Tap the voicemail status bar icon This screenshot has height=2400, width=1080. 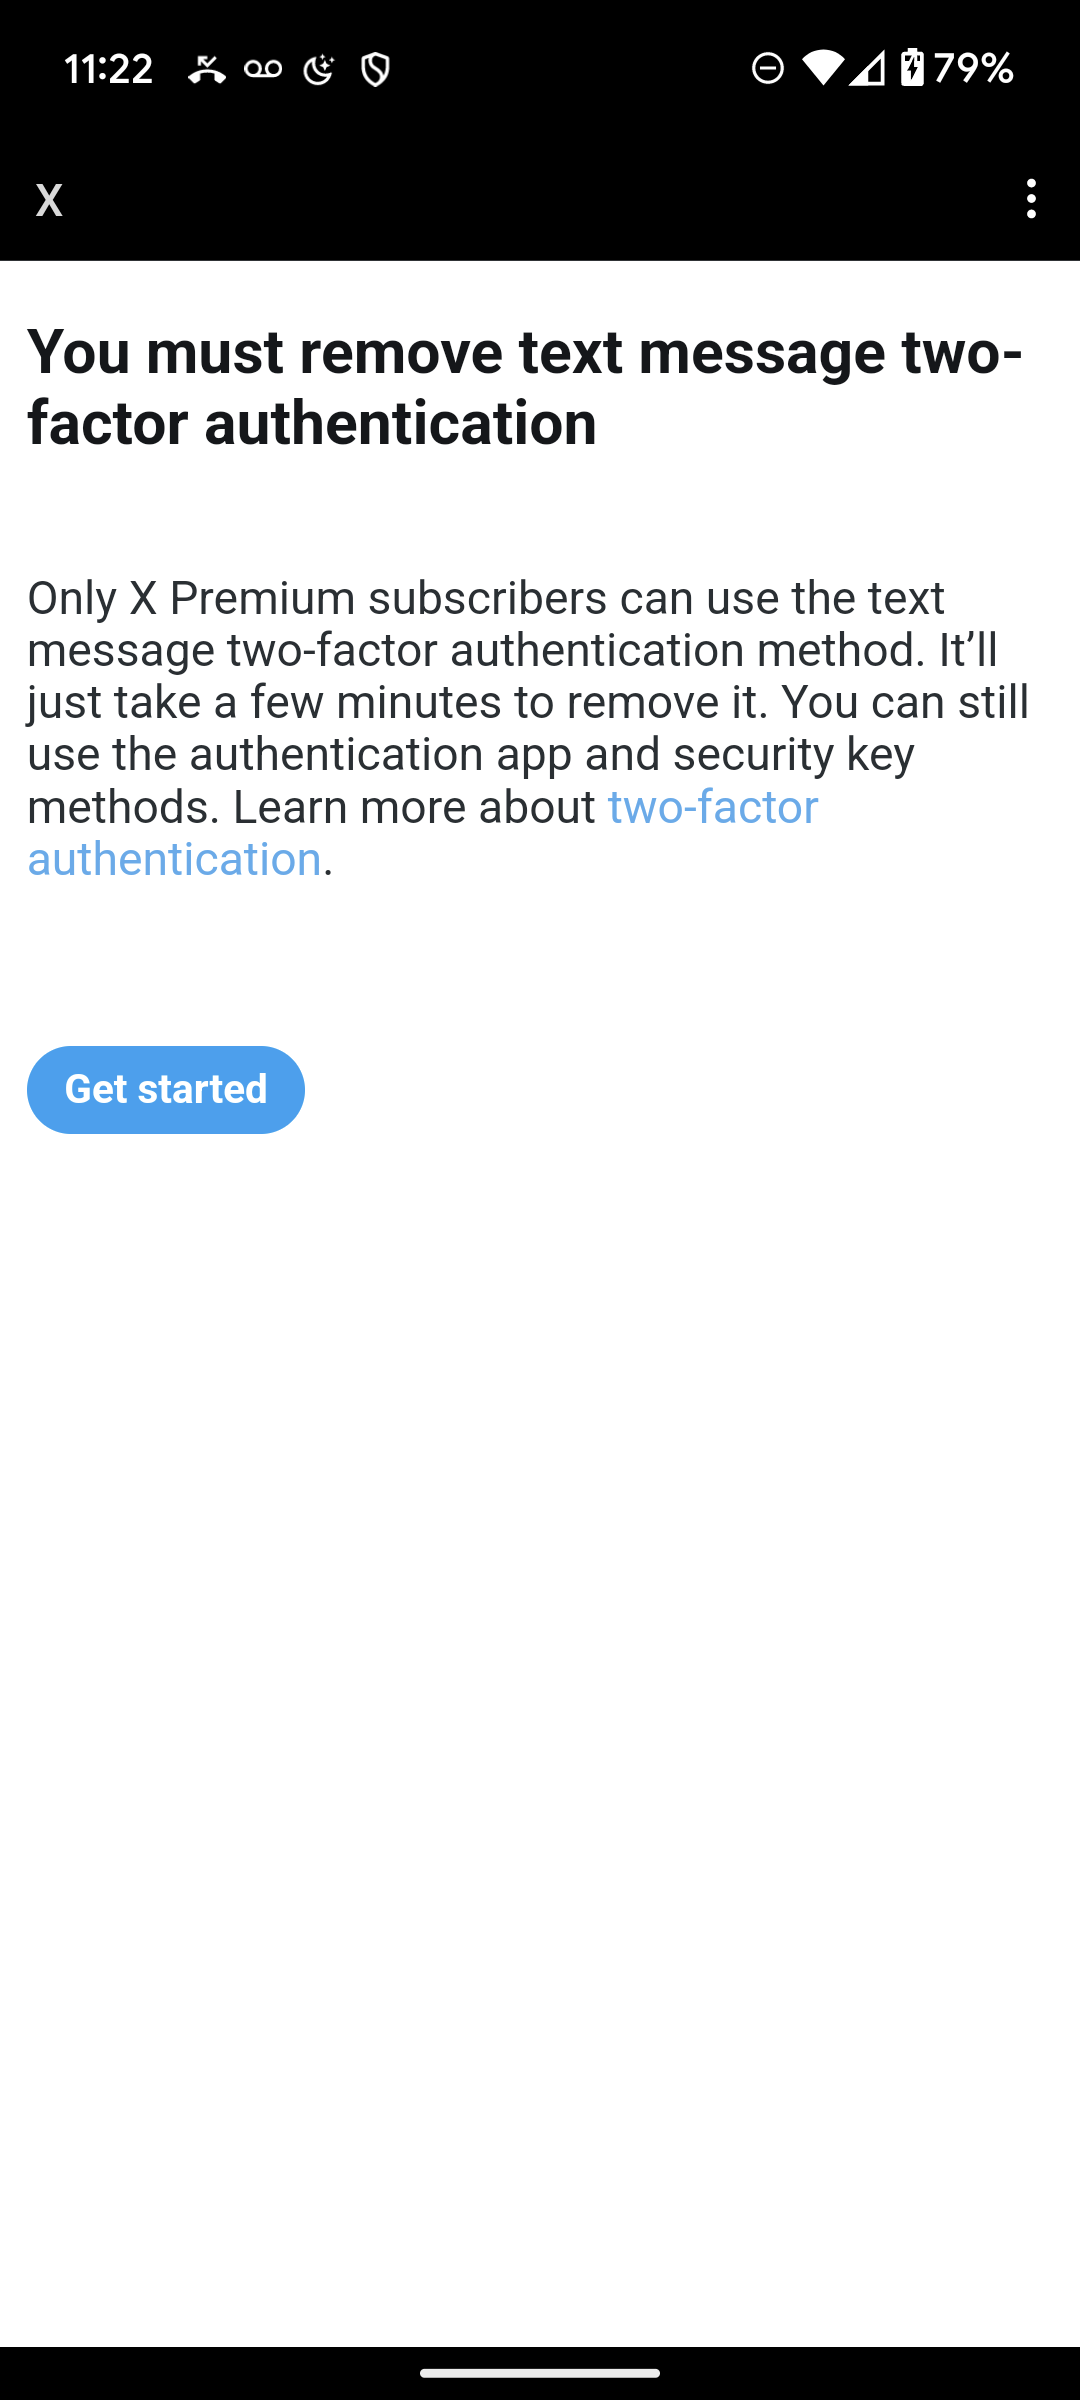tap(263, 69)
